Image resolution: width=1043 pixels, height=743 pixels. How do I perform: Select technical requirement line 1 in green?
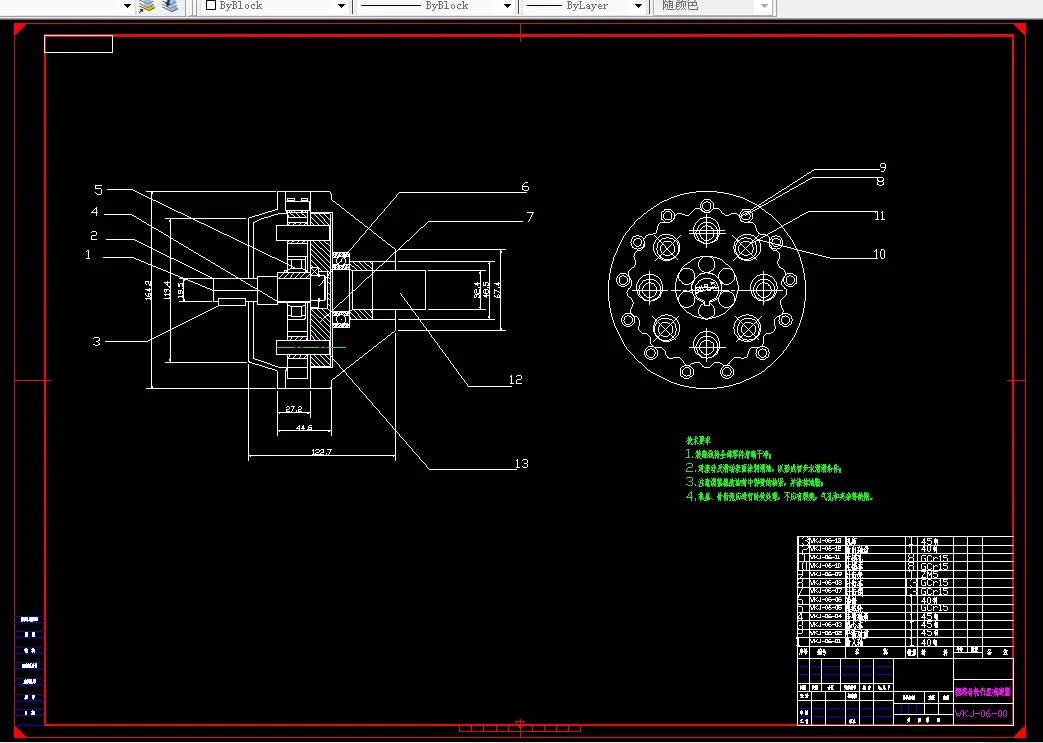coord(728,454)
